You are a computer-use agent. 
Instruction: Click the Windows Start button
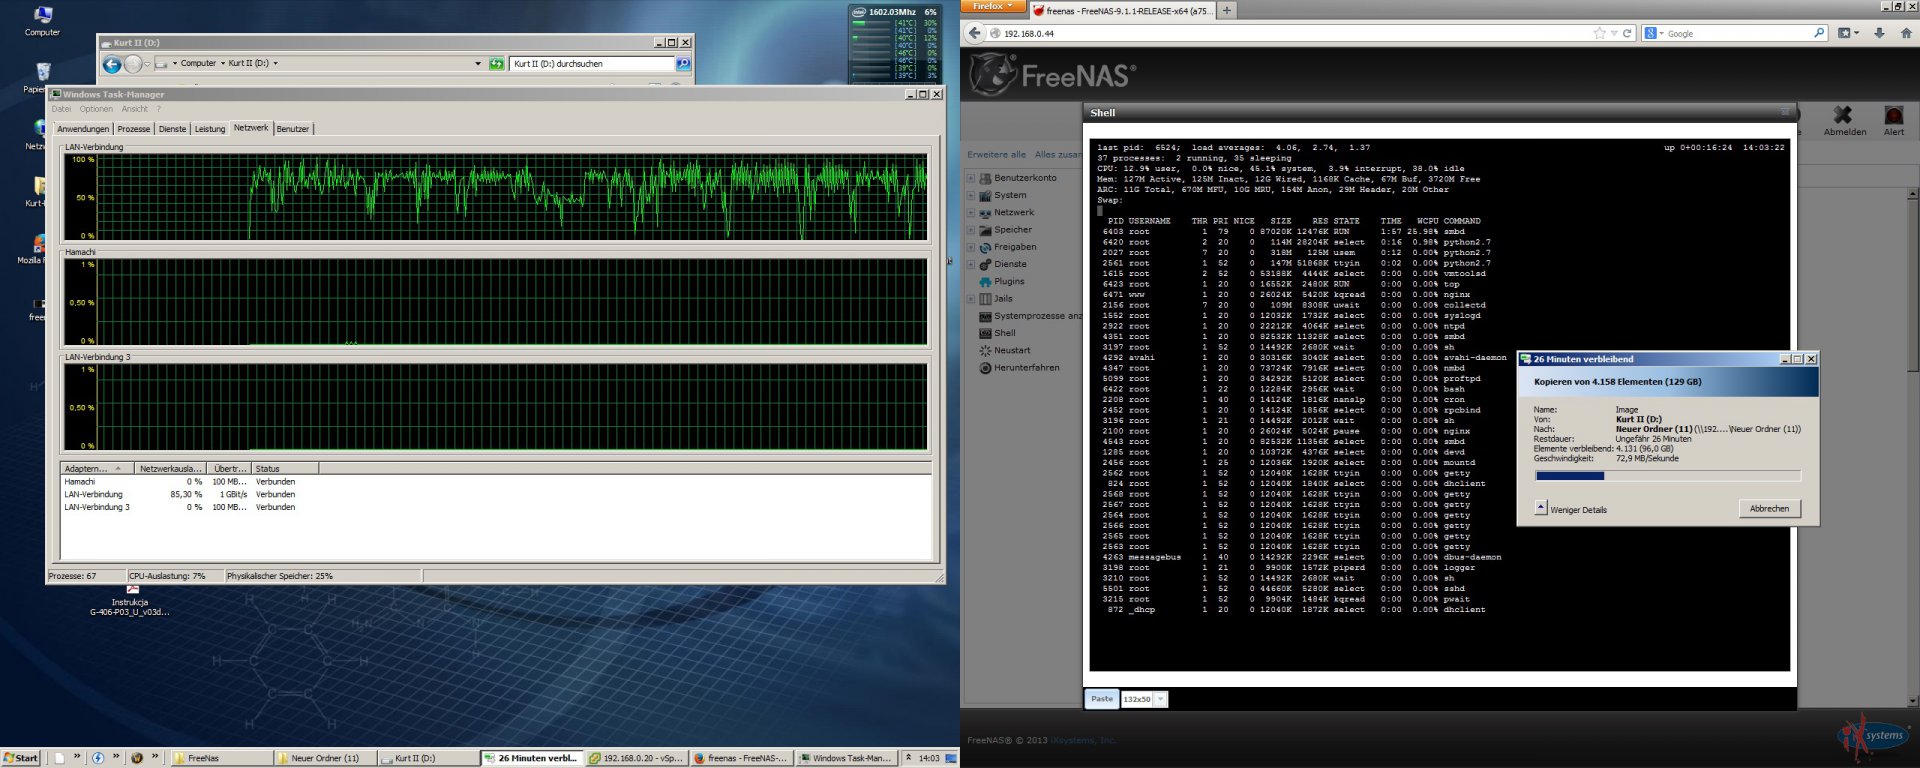(20, 758)
